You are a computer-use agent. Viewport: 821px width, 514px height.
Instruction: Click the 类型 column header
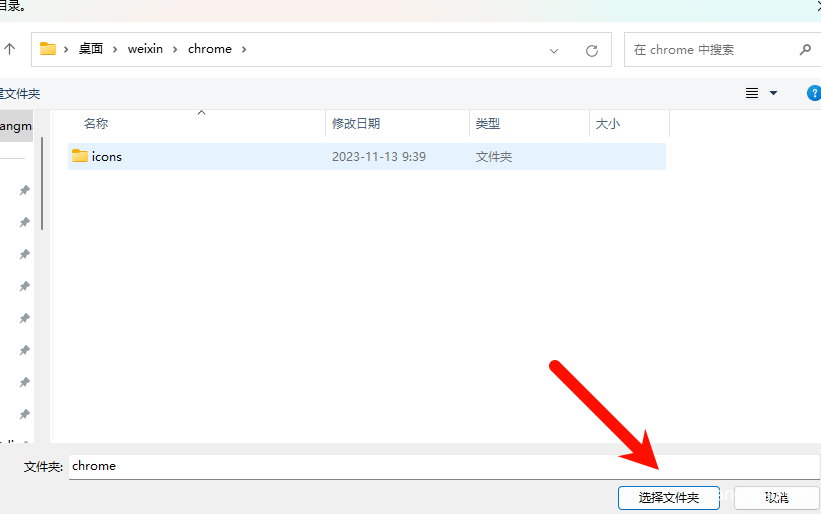(488, 123)
